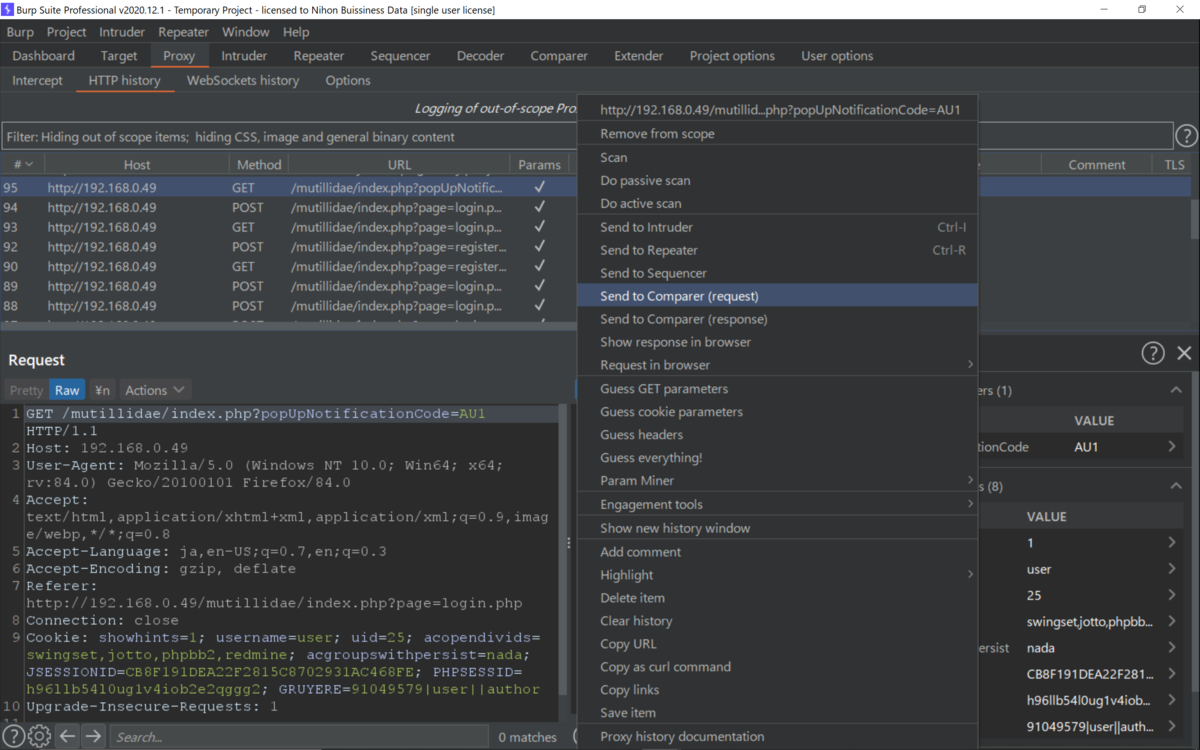The image size is (1200, 750).
Task: Switch the request view to Pretty
Action: click(27, 390)
